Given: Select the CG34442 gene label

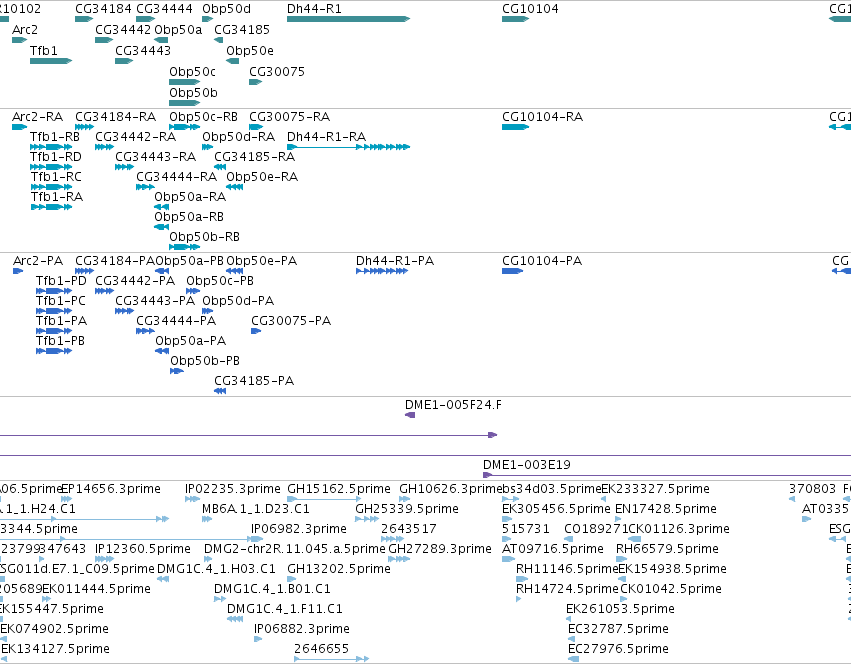Looking at the screenshot, I should pyautogui.click(x=123, y=29).
